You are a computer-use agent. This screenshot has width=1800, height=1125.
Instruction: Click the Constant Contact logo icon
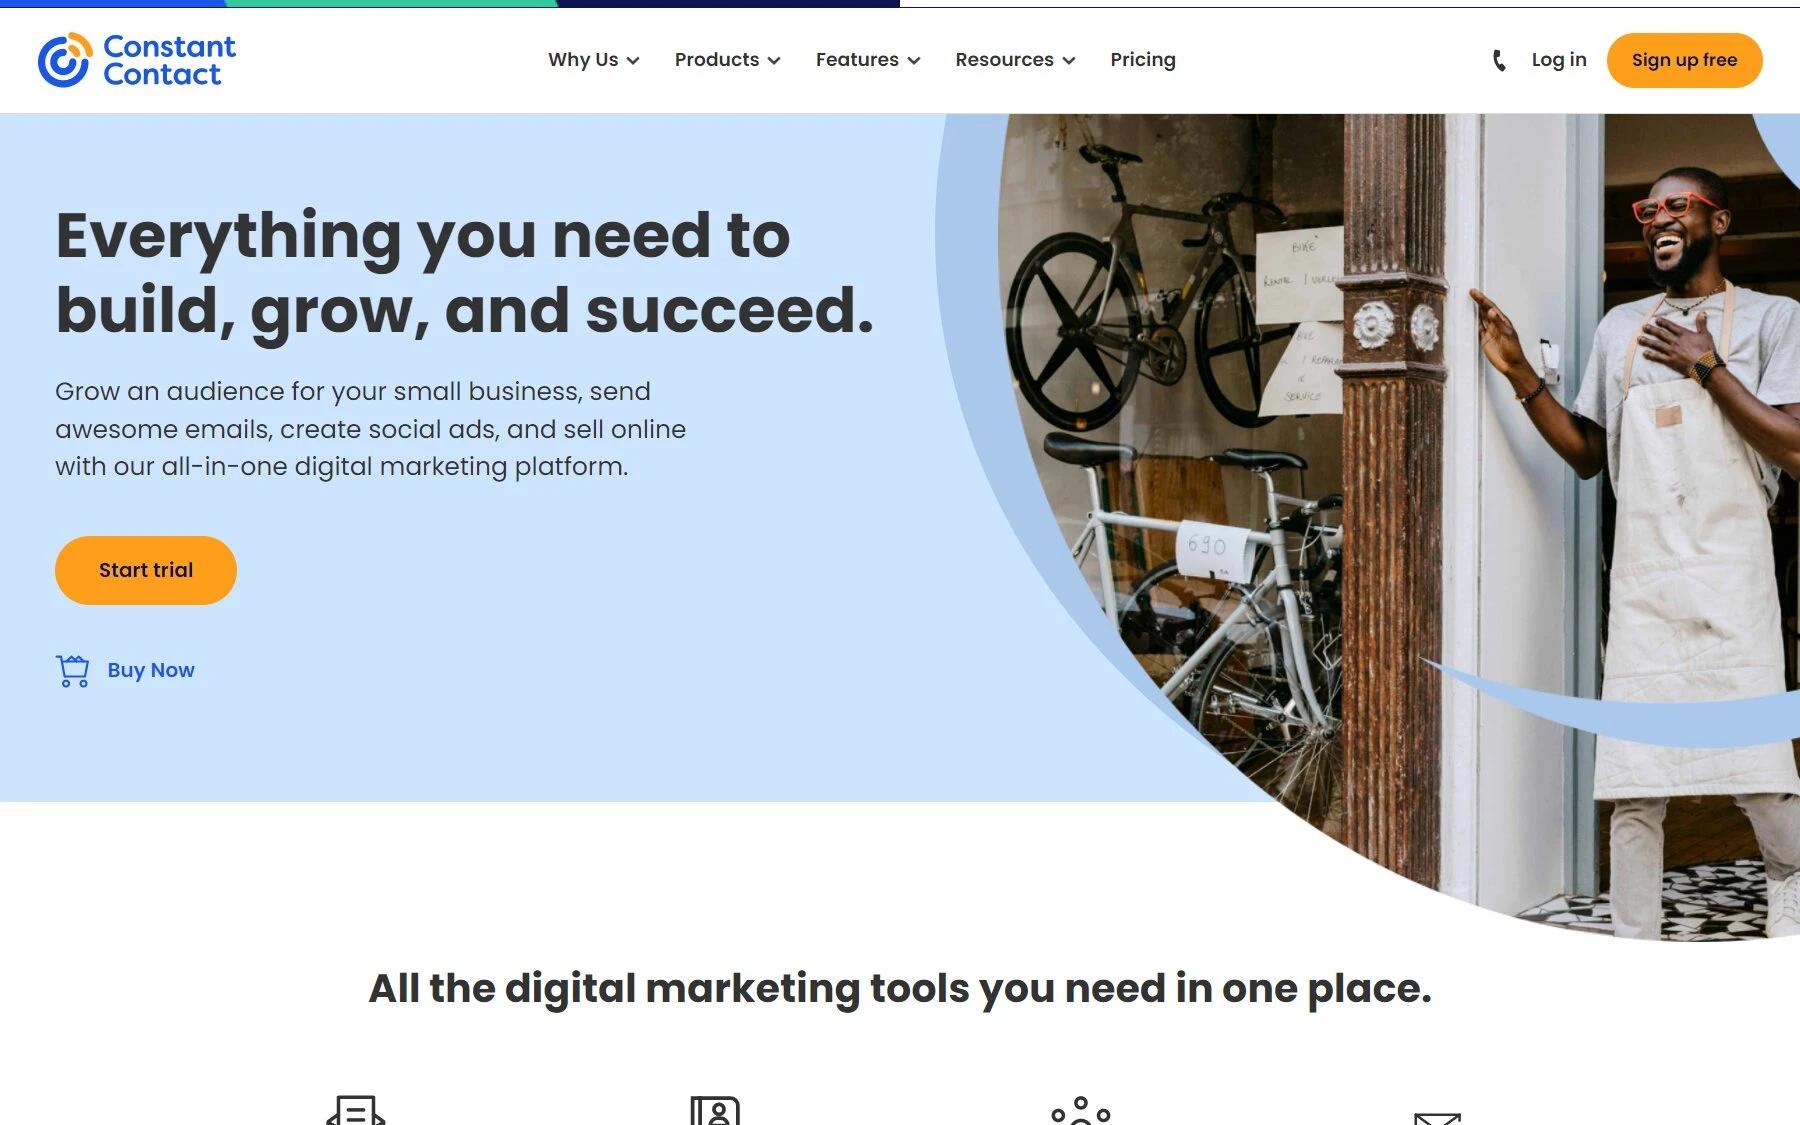point(65,60)
